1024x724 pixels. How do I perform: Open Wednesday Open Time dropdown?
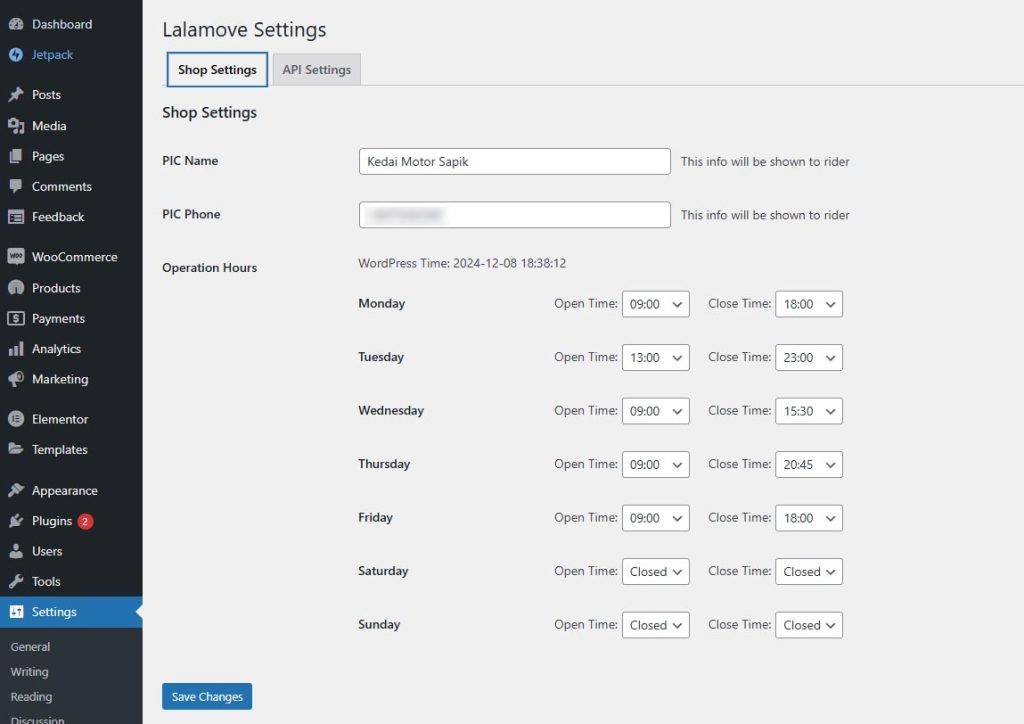coord(655,411)
